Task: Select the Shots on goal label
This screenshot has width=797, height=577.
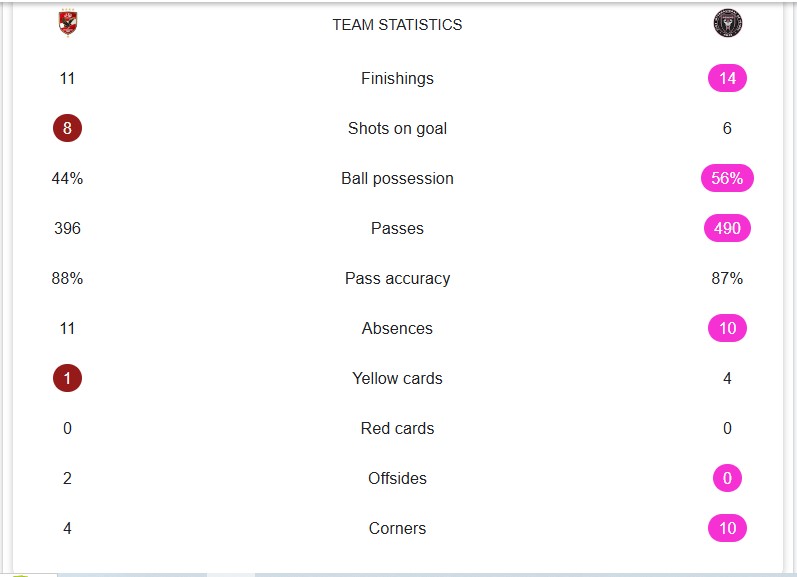Action: click(x=397, y=128)
